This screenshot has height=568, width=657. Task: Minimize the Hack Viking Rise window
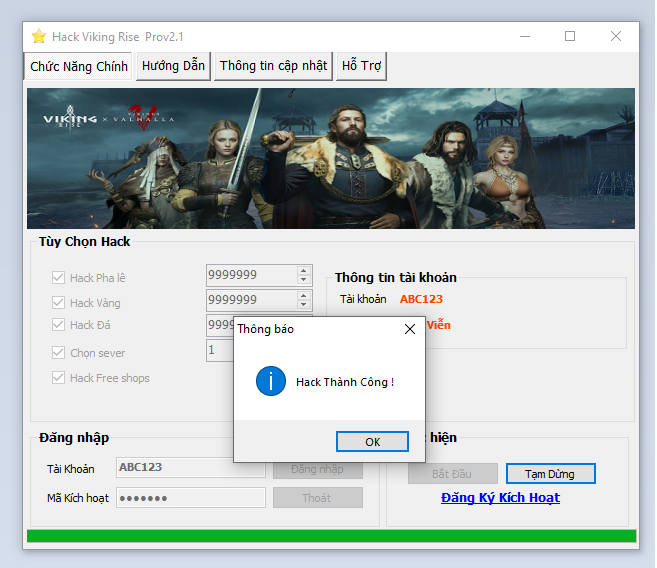pyautogui.click(x=525, y=36)
